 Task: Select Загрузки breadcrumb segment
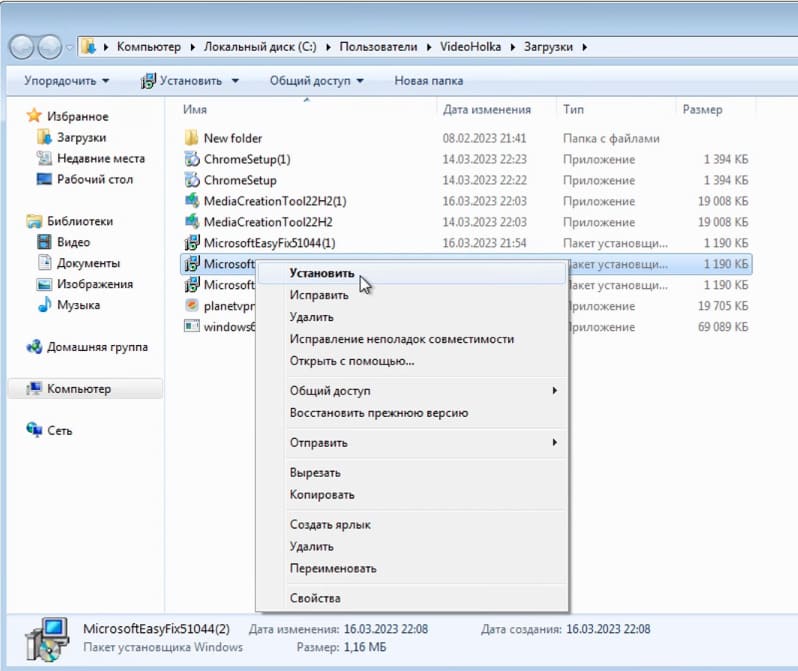point(548,47)
